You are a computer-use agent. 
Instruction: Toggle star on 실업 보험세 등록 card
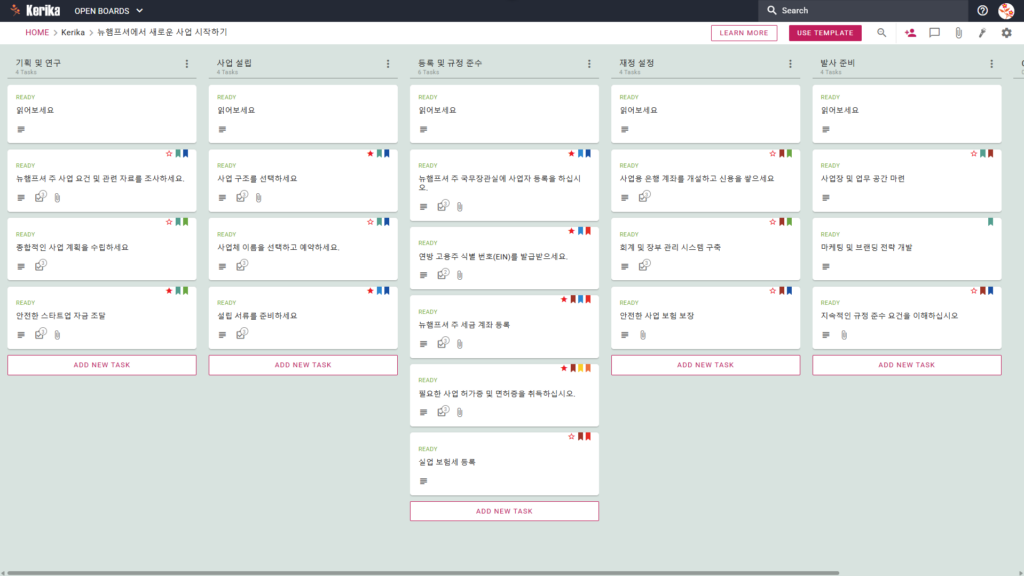(x=571, y=436)
